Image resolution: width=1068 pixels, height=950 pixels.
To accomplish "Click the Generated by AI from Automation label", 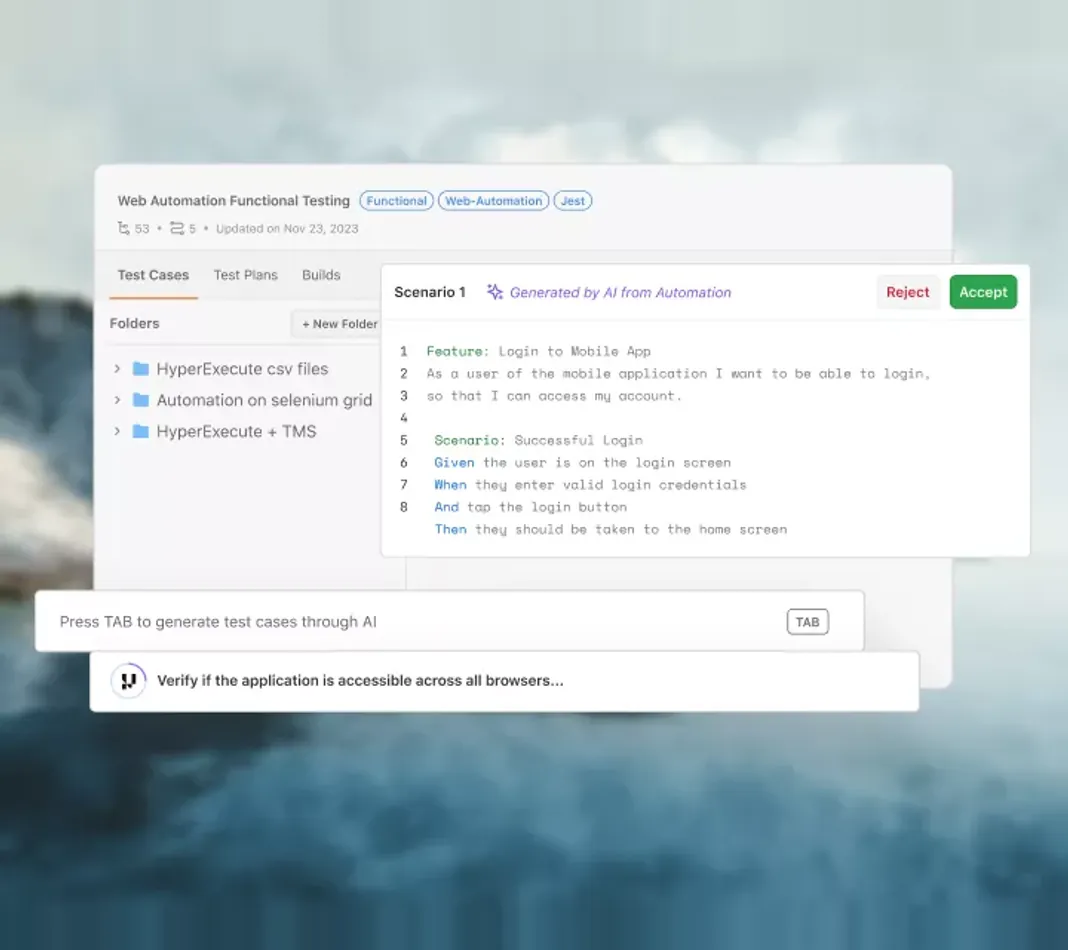I will click(620, 293).
